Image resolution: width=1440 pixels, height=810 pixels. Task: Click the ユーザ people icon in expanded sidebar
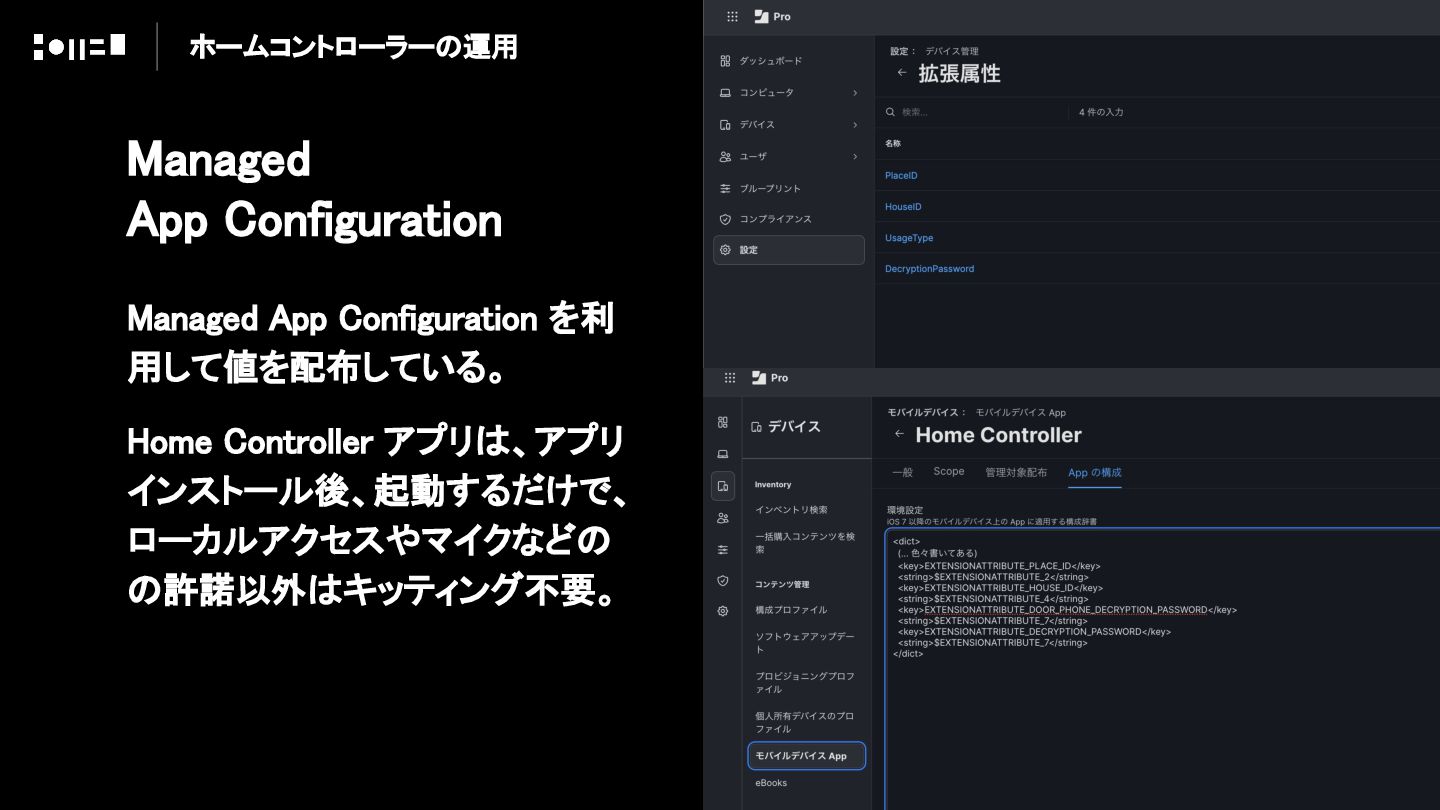click(725, 157)
